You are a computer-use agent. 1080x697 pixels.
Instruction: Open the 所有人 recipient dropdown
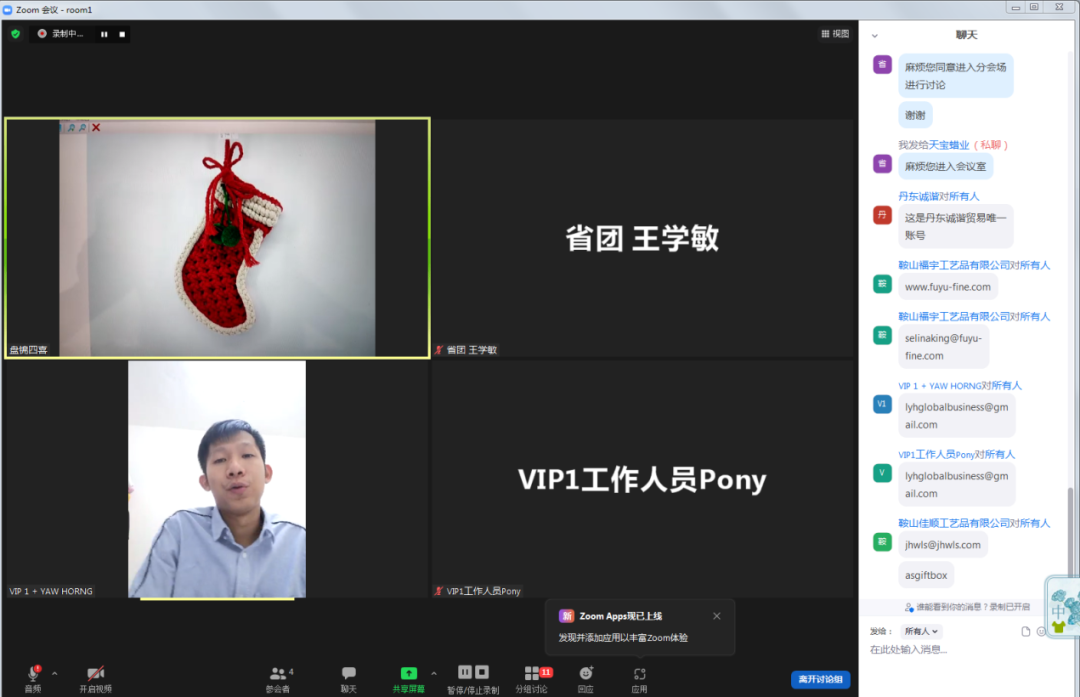(x=921, y=631)
